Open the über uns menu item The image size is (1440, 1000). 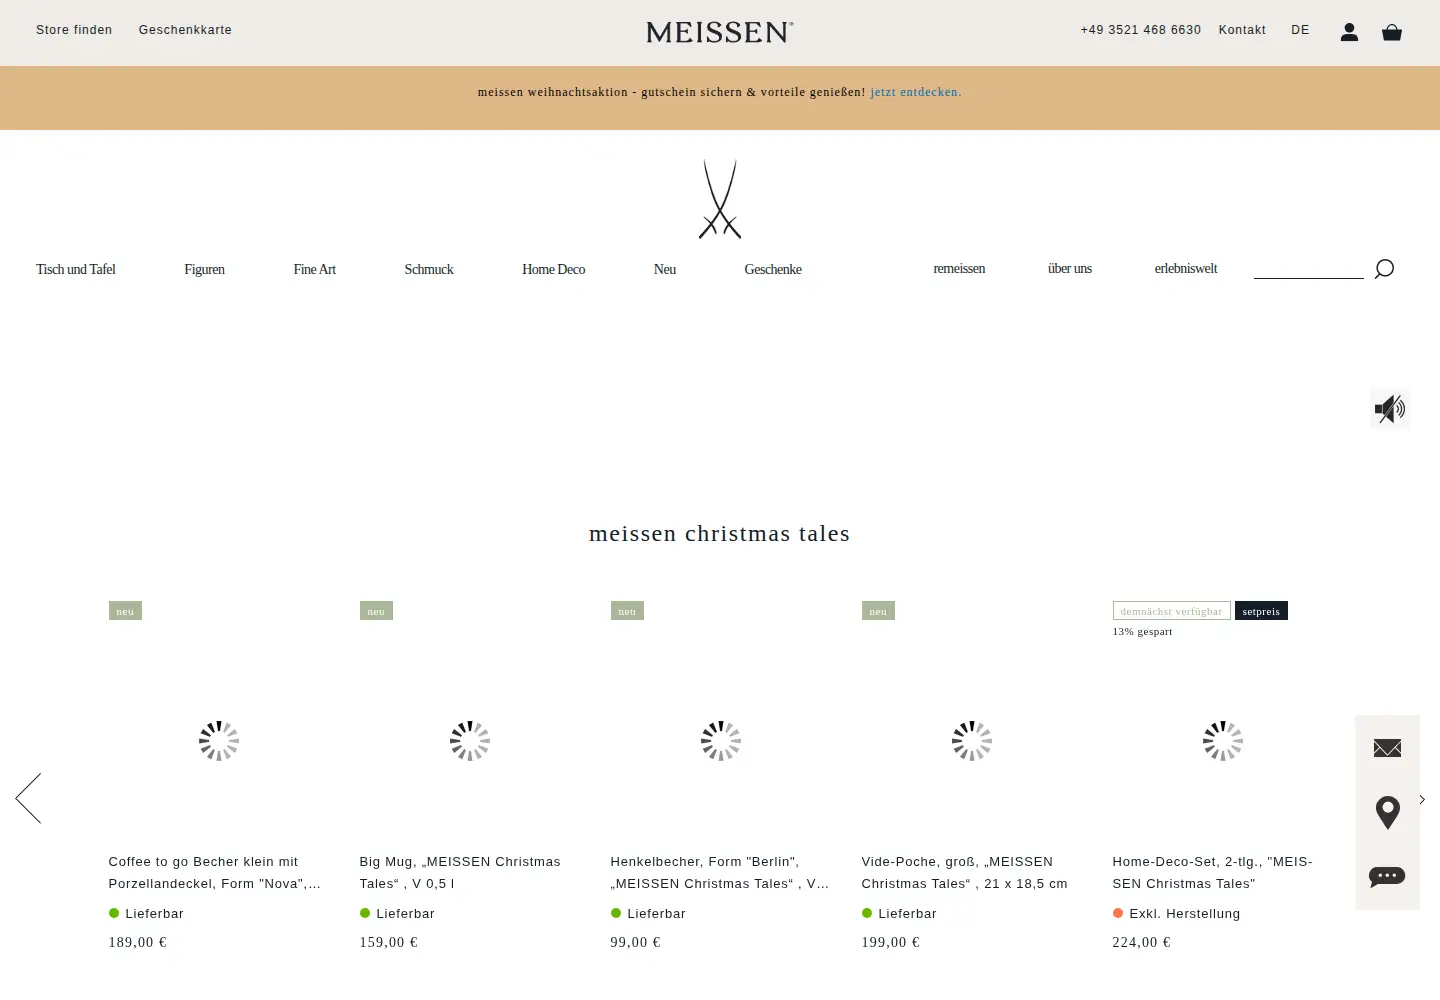click(x=1070, y=269)
